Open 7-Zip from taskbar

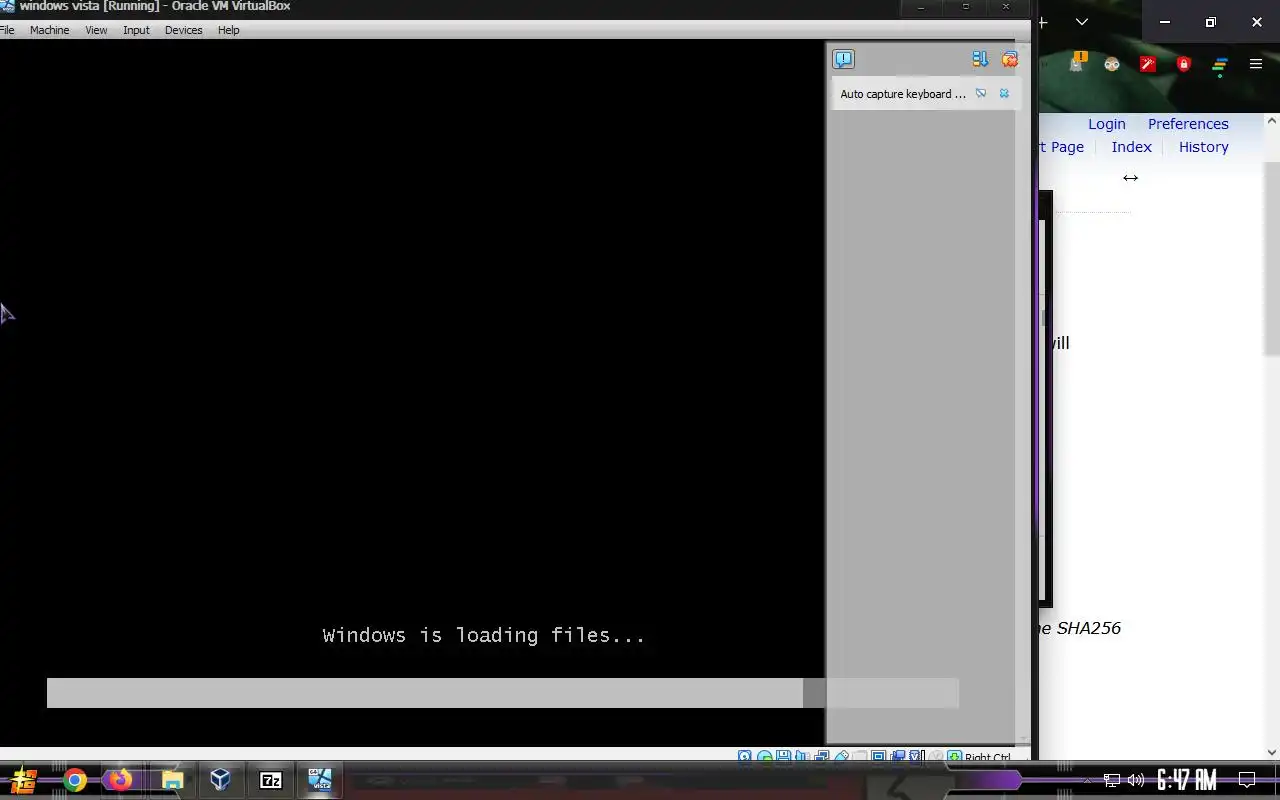[x=271, y=780]
